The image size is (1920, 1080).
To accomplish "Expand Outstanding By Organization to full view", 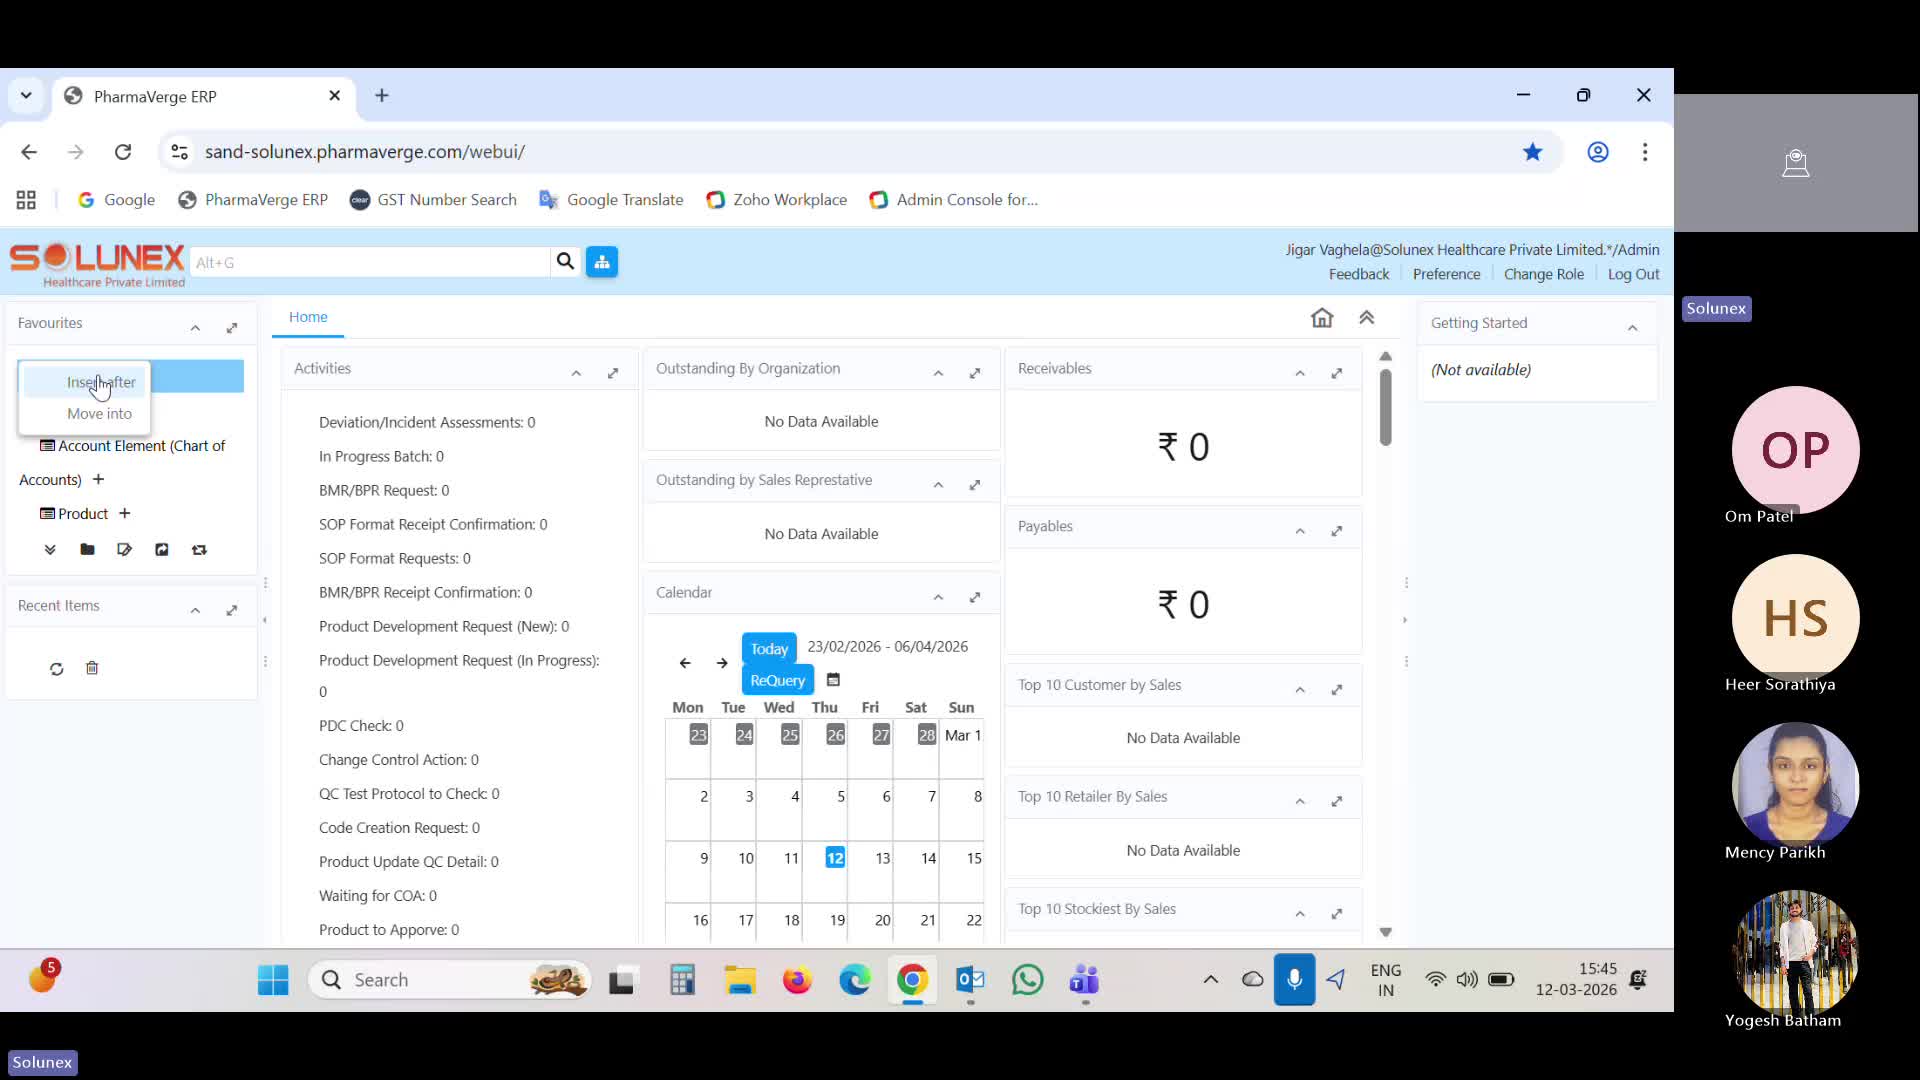I will click(x=975, y=372).
